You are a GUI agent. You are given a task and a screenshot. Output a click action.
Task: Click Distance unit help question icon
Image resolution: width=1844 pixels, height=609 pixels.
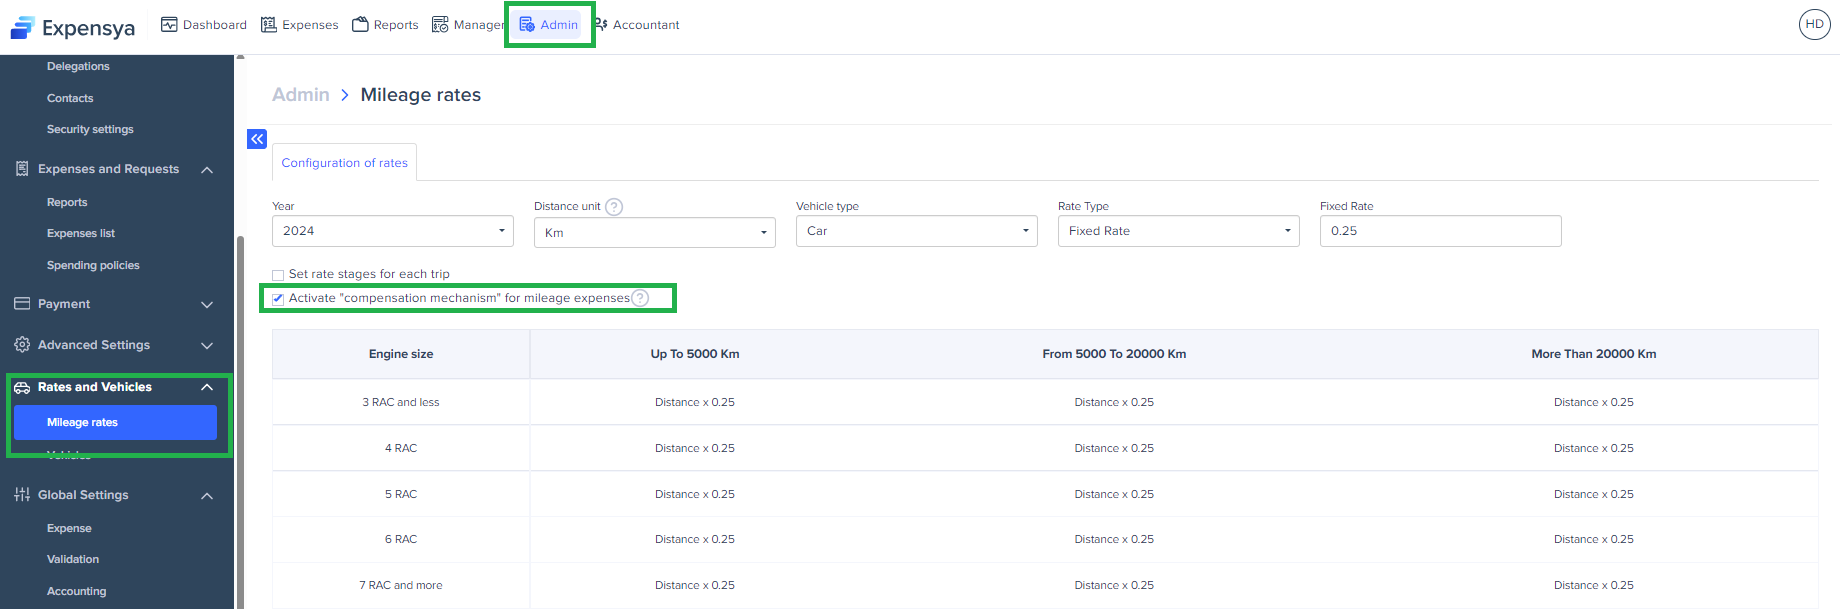pyautogui.click(x=614, y=207)
